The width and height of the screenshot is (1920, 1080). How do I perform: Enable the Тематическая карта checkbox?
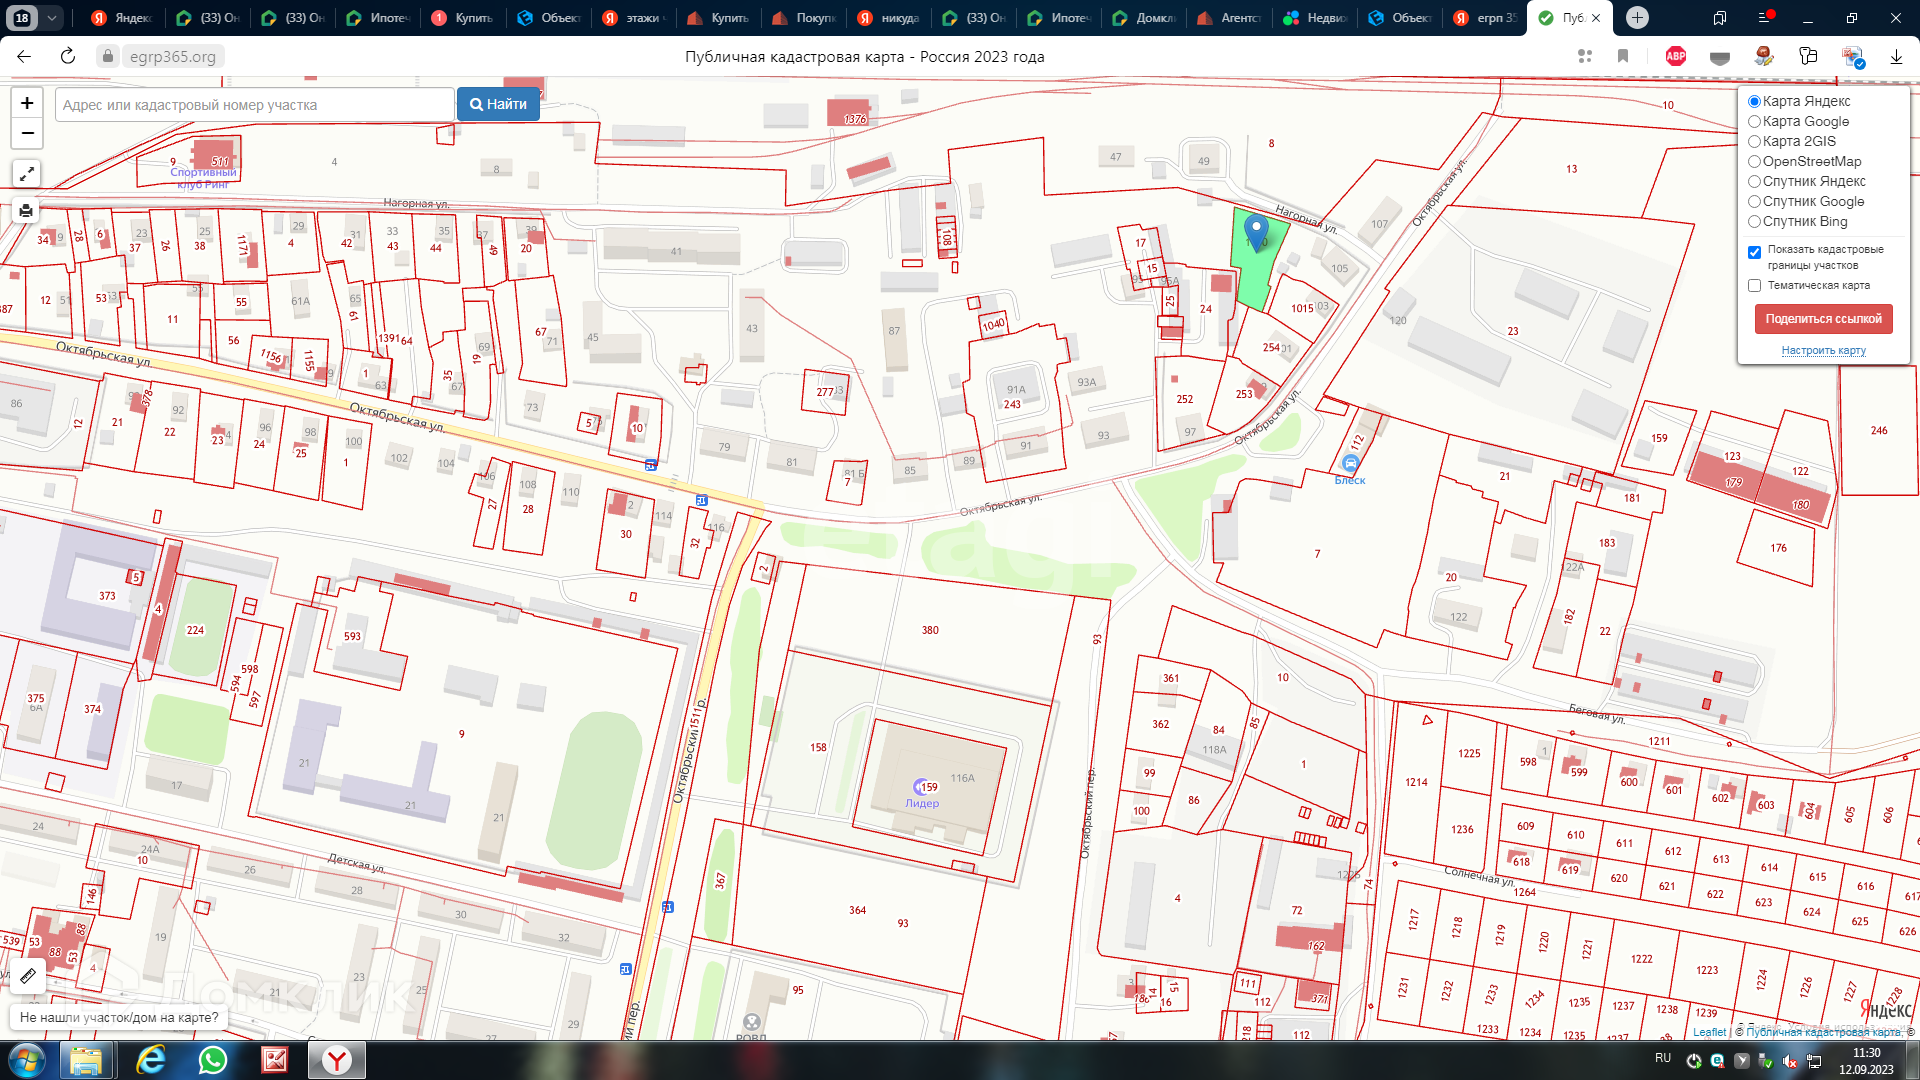(1754, 286)
